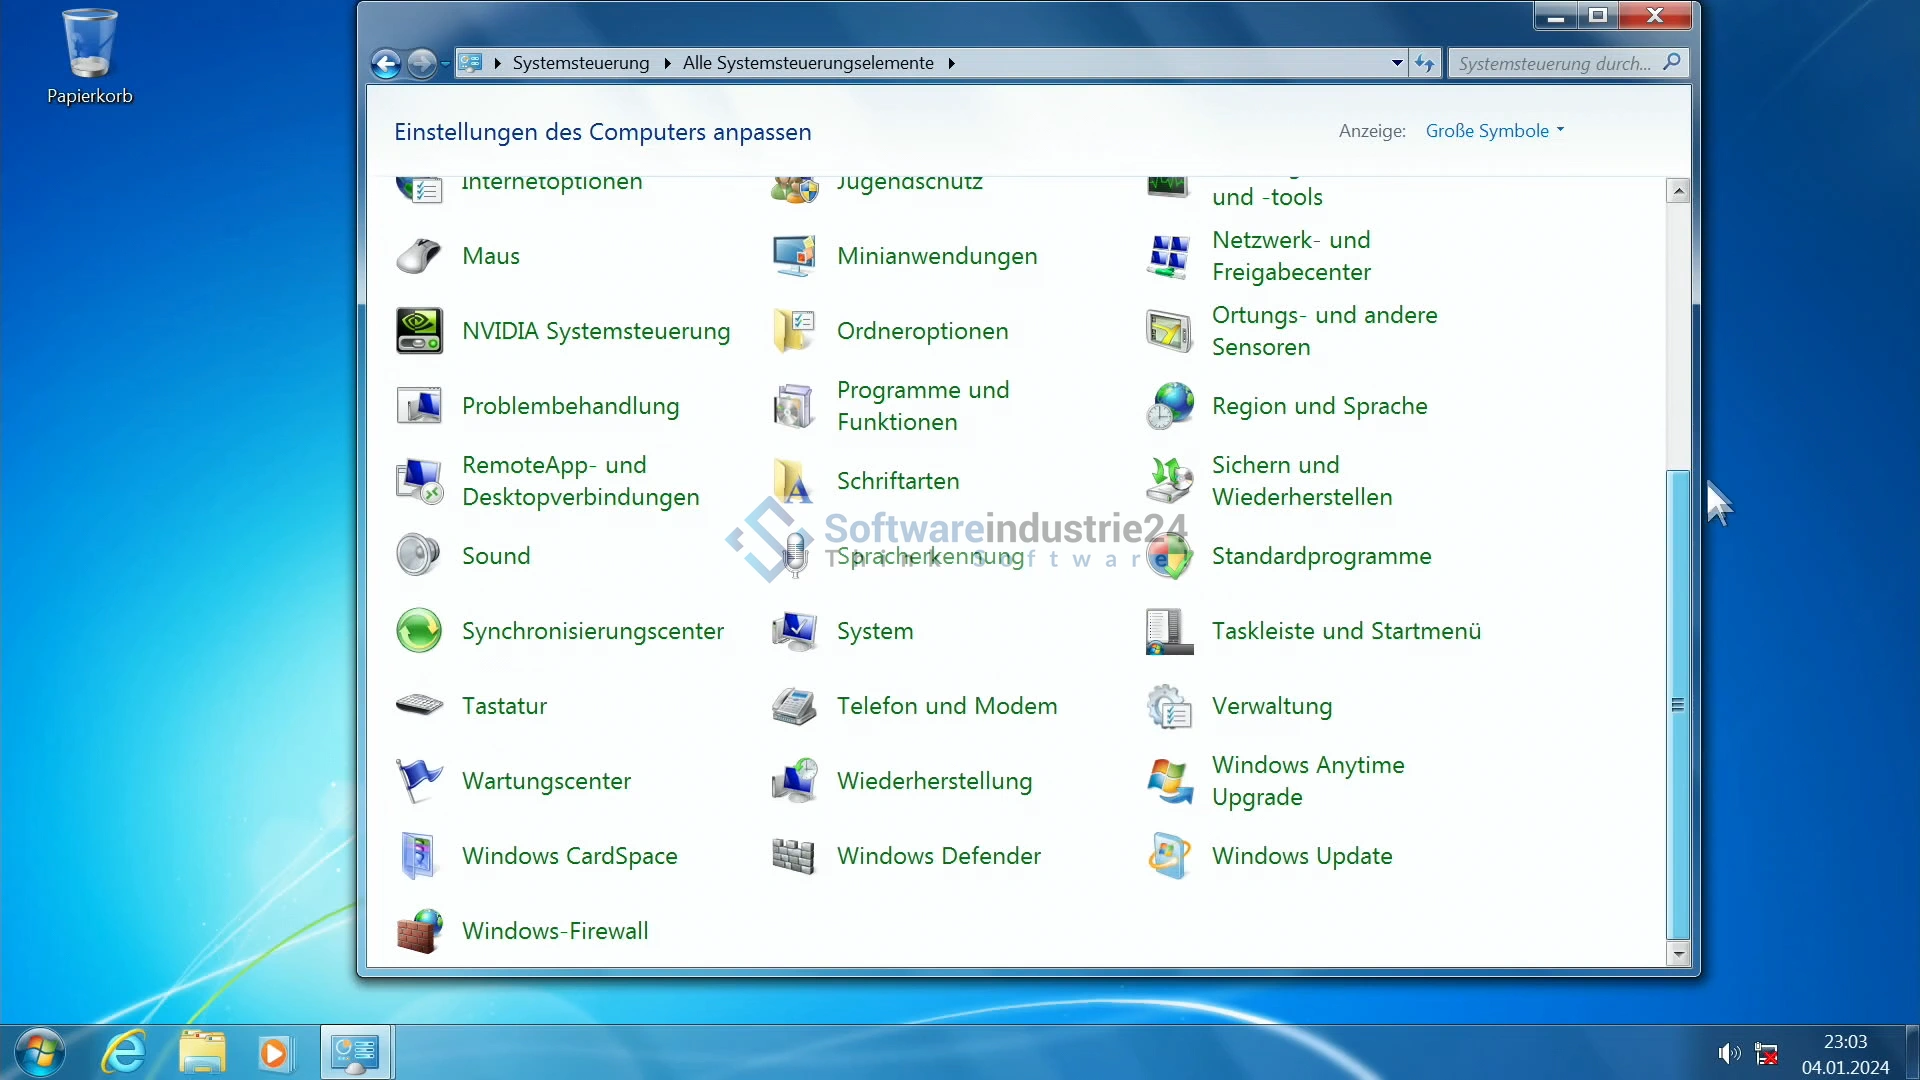Viewport: 1920px width, 1080px height.
Task: Open the Maus mouse icon
Action: pos(419,256)
